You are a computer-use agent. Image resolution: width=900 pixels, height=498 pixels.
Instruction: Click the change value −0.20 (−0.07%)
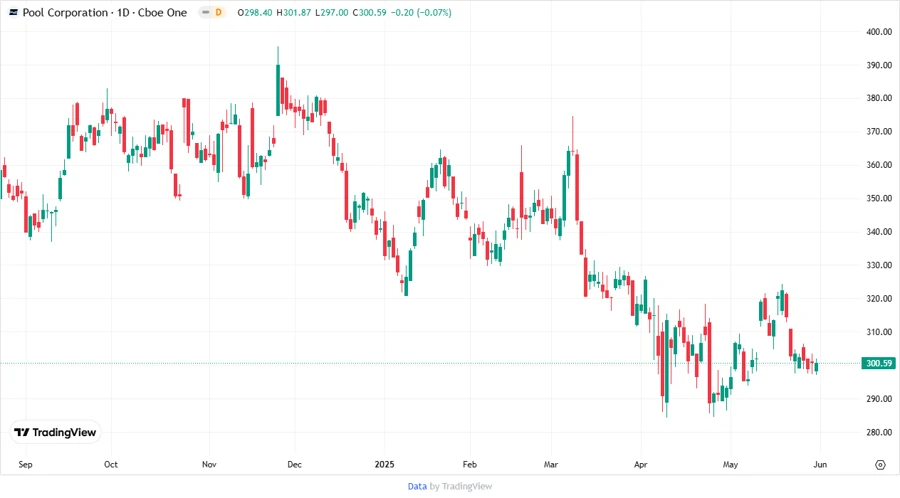pos(421,13)
